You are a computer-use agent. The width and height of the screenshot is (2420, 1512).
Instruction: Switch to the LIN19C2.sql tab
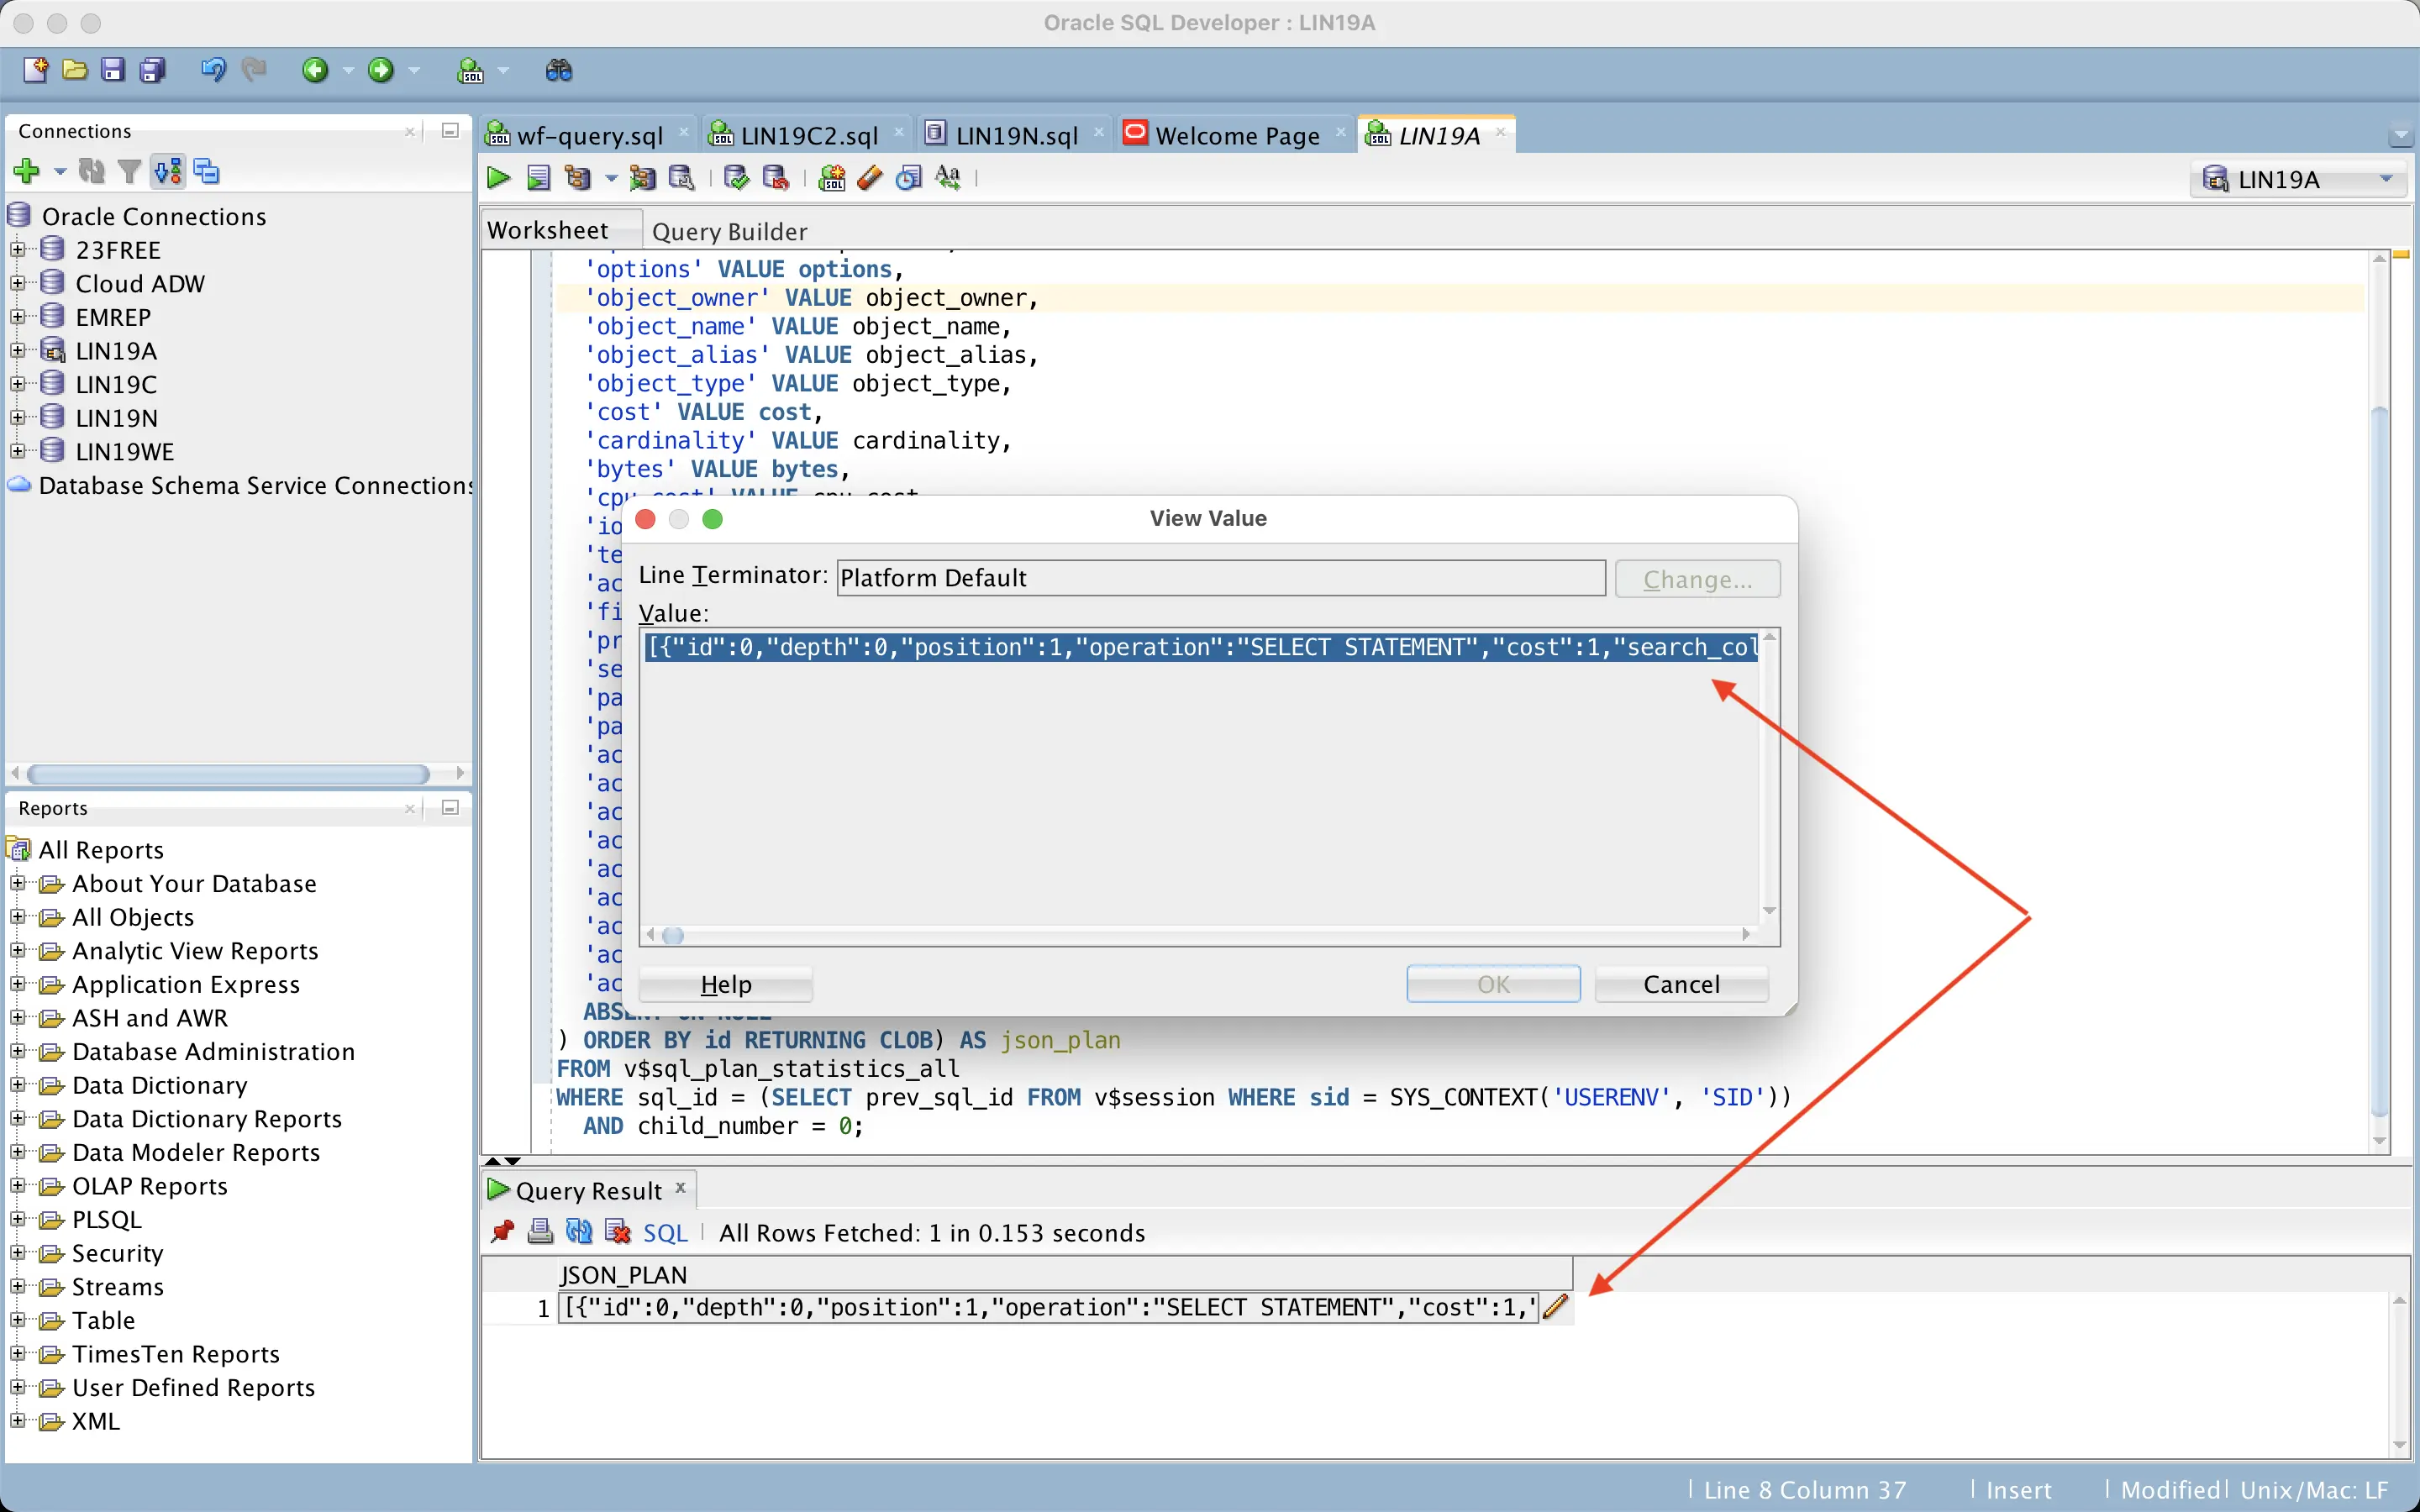click(x=808, y=135)
